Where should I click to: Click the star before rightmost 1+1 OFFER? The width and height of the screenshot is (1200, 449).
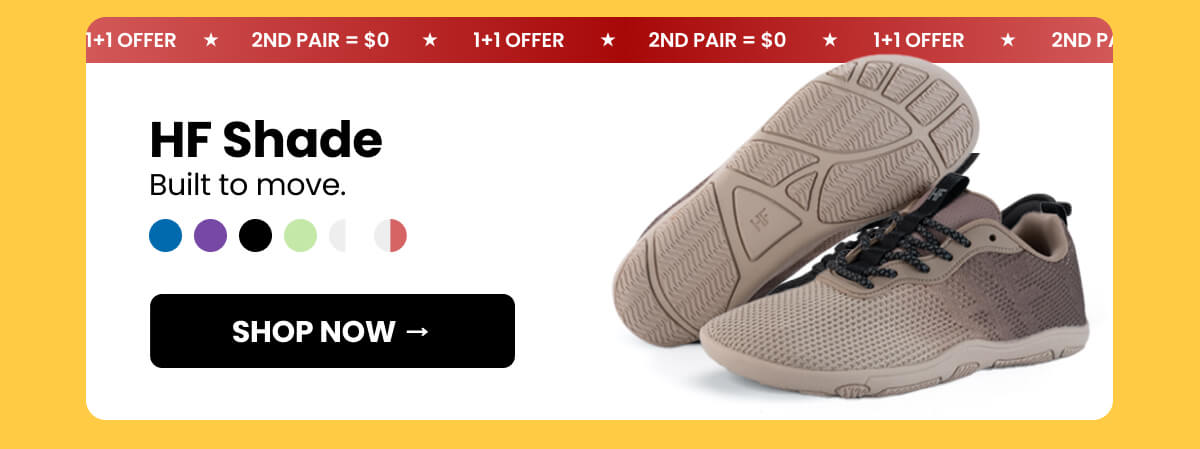829,40
